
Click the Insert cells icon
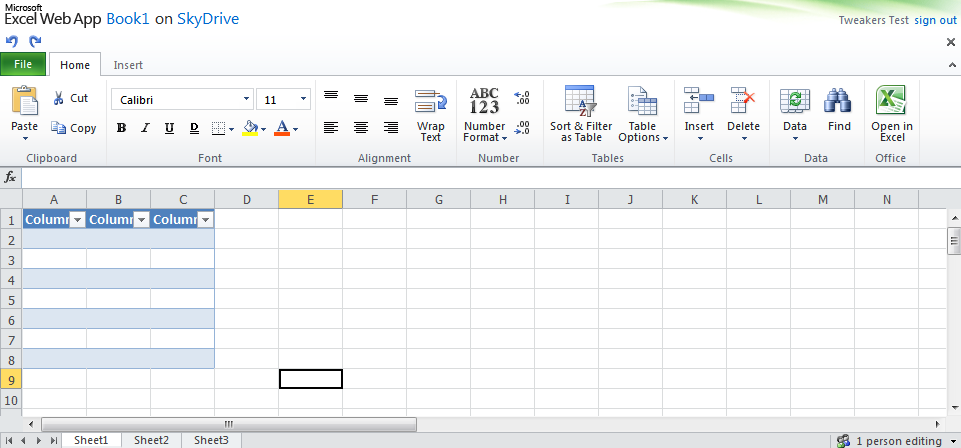(699, 101)
